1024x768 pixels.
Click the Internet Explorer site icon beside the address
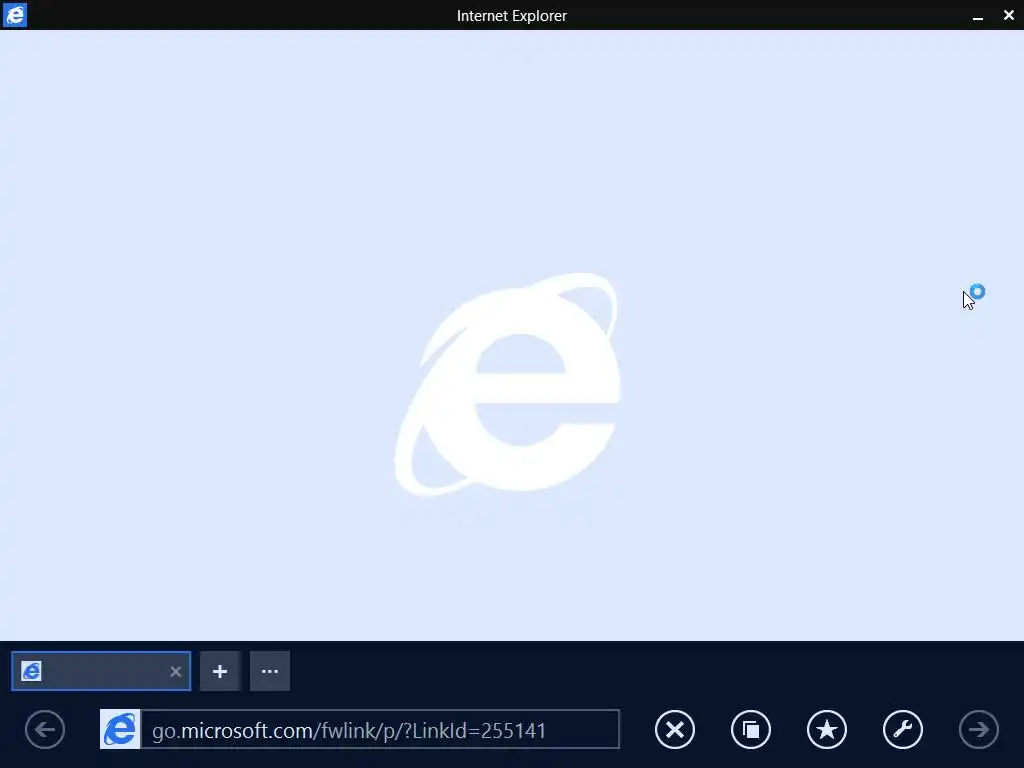(x=120, y=729)
